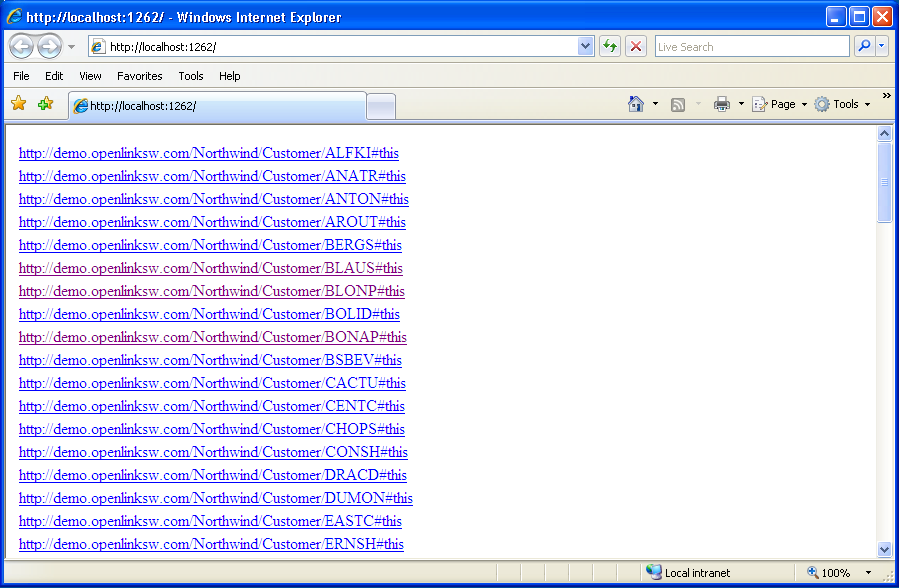
Task: Click the vertical scrollbar down arrow
Action: (884, 549)
